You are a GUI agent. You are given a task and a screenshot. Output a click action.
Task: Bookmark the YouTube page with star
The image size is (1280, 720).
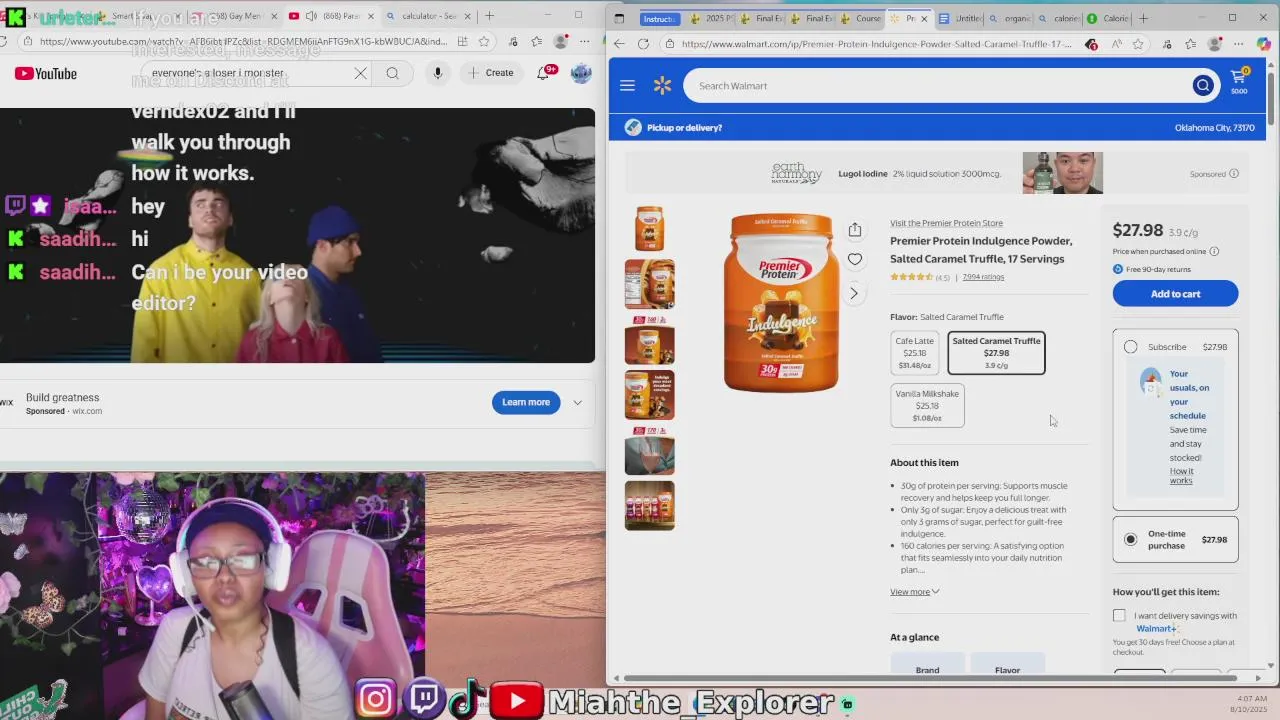point(484,42)
